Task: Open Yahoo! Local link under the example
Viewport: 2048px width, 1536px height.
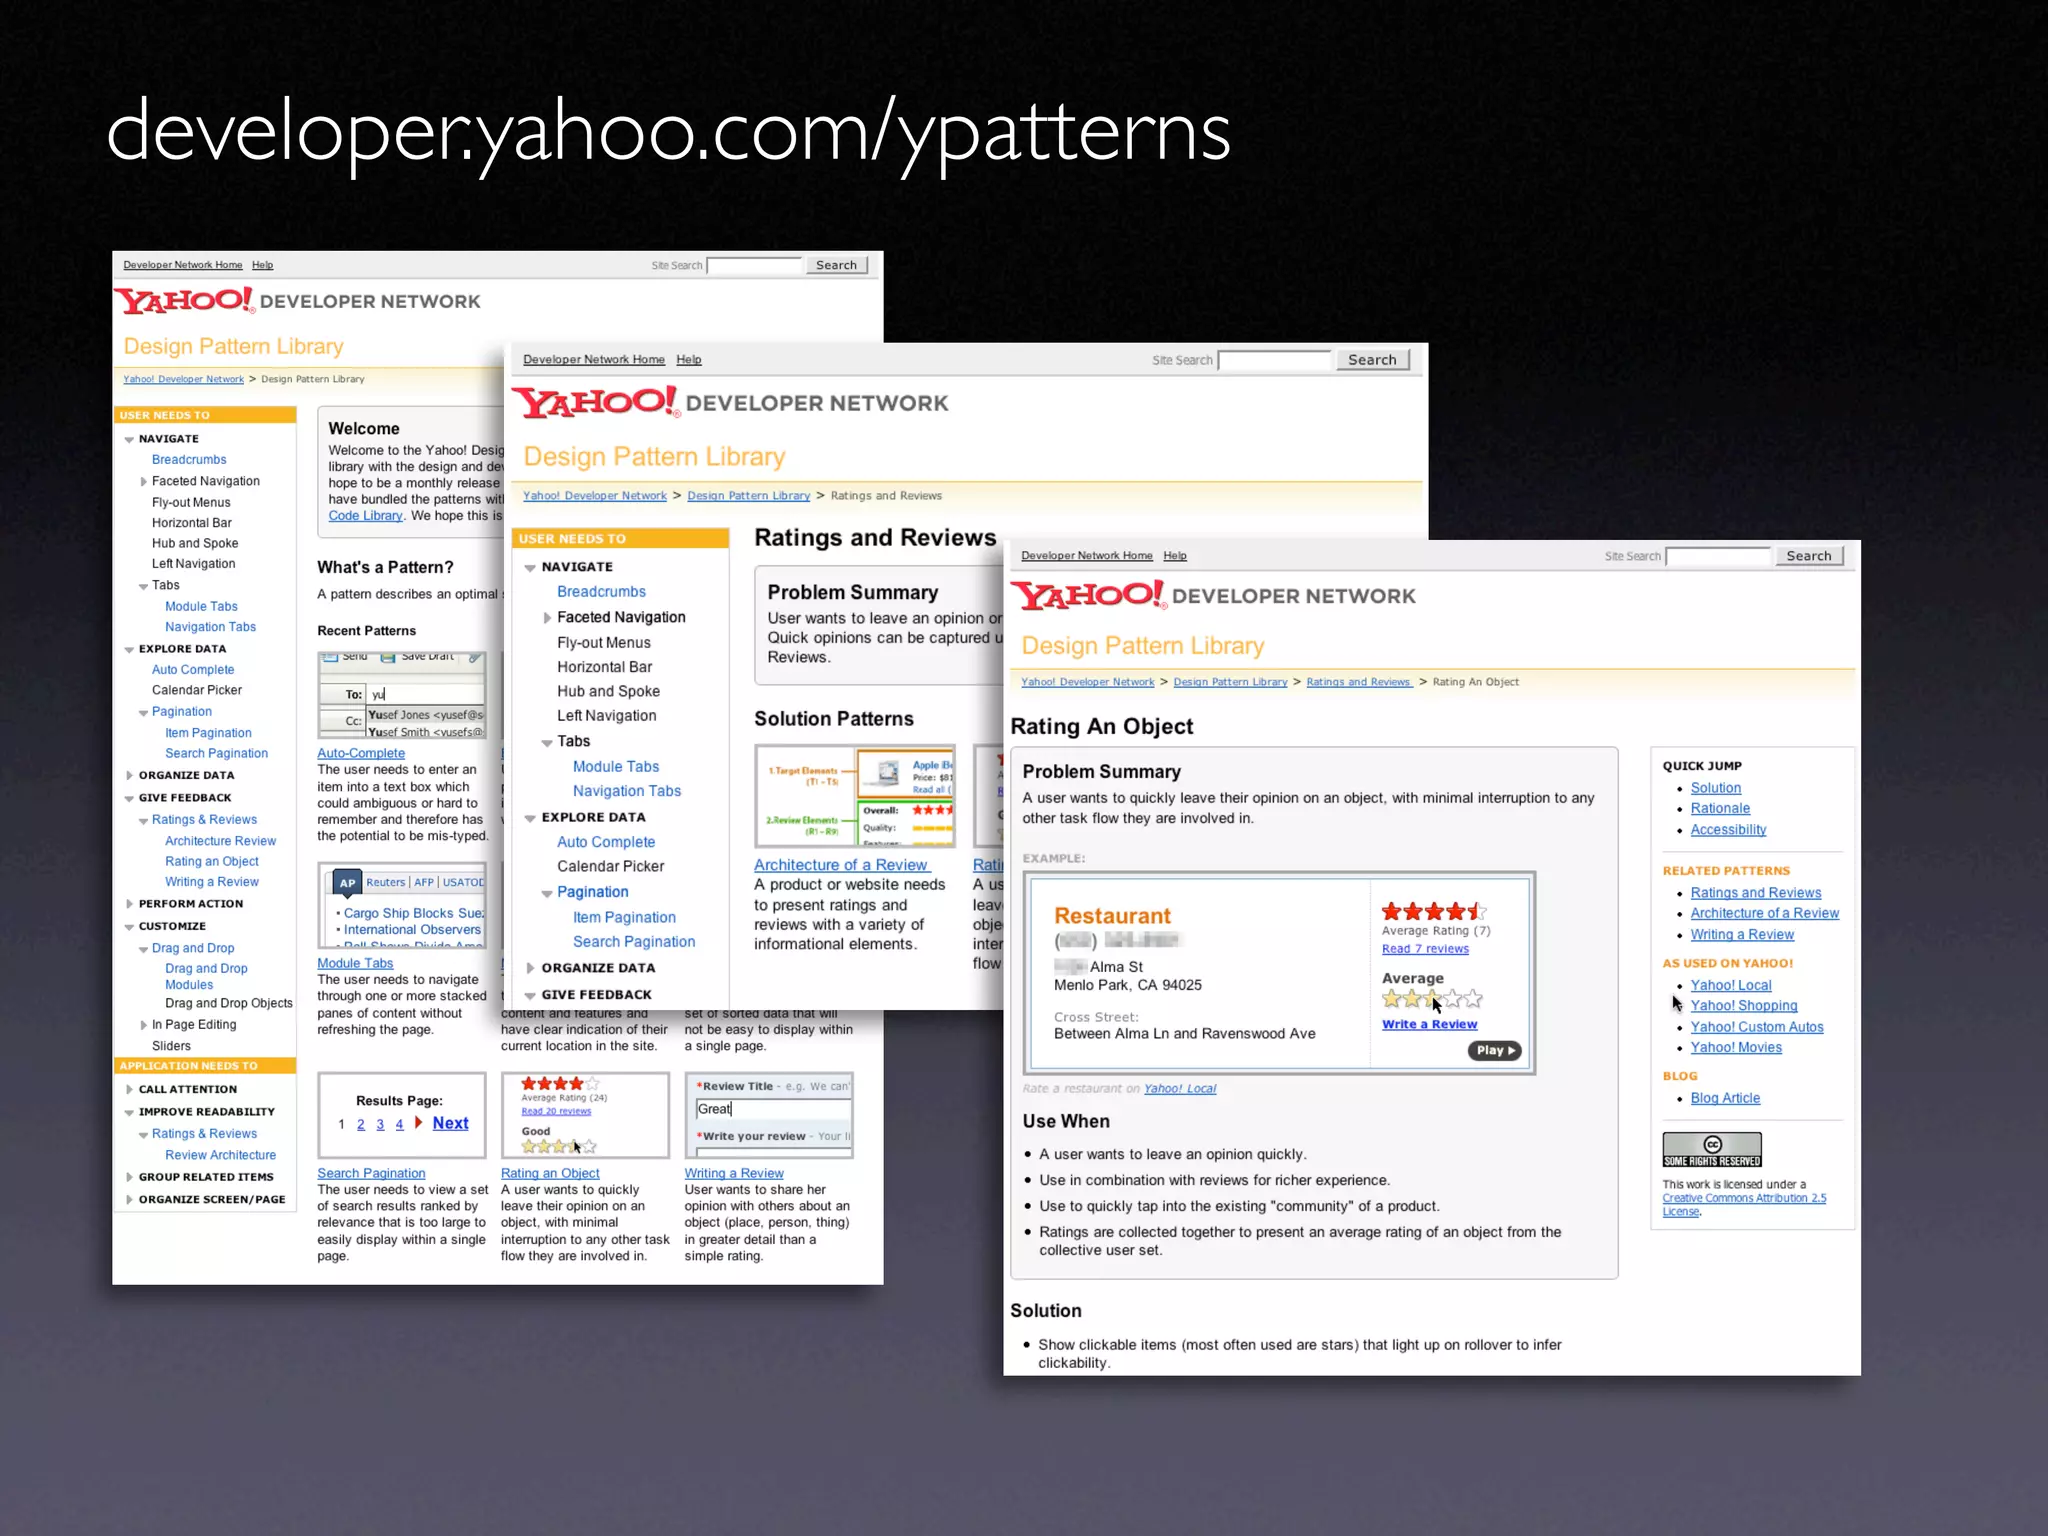Action: tap(1180, 1089)
